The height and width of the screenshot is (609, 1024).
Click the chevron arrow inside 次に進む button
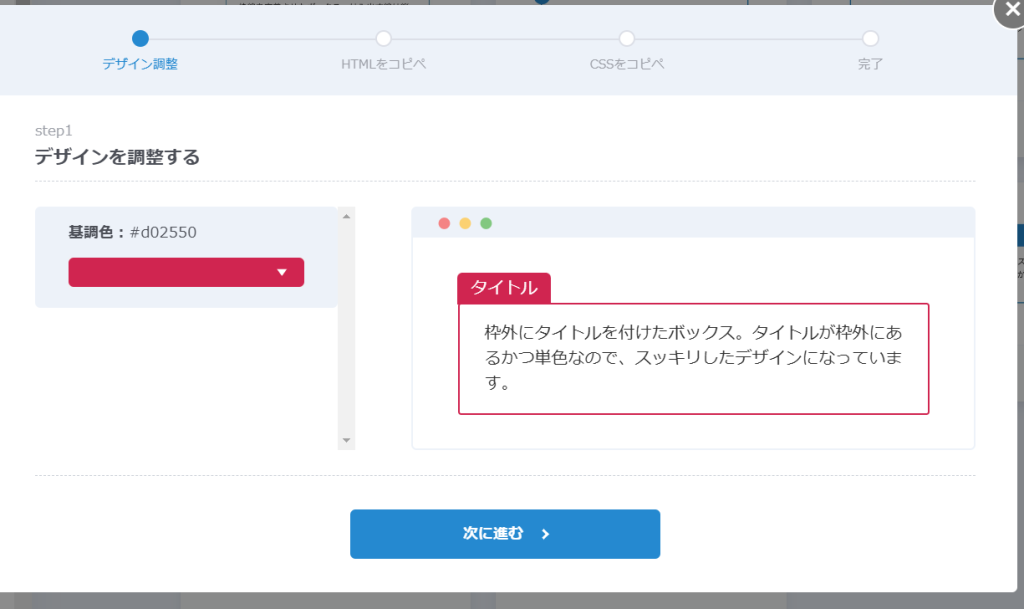point(545,534)
